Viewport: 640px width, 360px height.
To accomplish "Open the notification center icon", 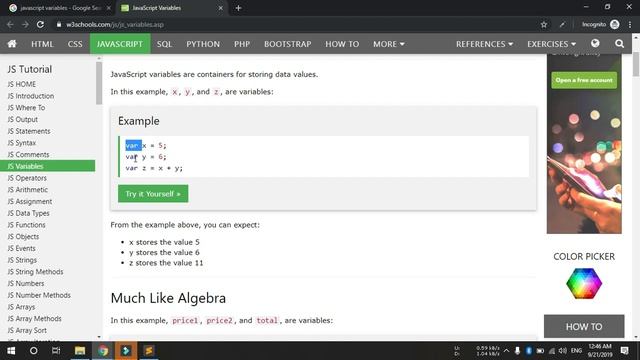I will 624,351.
